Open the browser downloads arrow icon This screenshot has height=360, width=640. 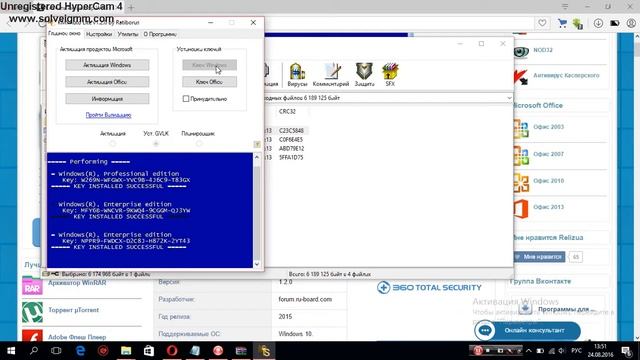pyautogui.click(x=598, y=23)
